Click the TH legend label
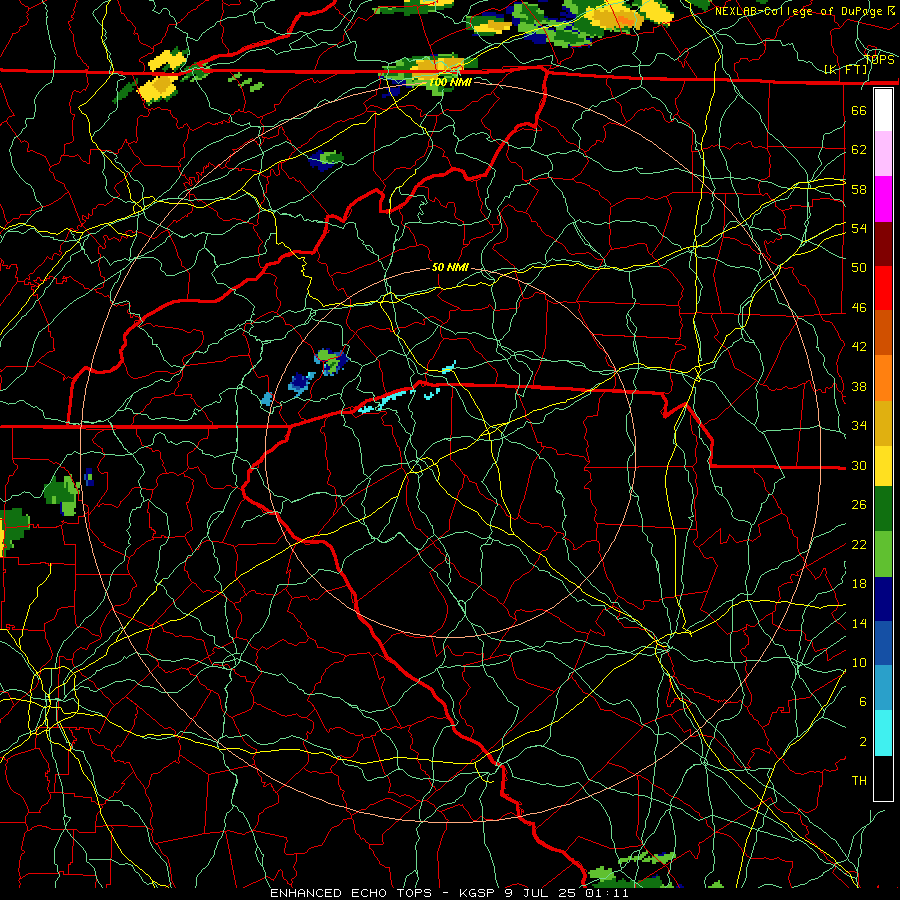900x900 pixels. pos(859,781)
